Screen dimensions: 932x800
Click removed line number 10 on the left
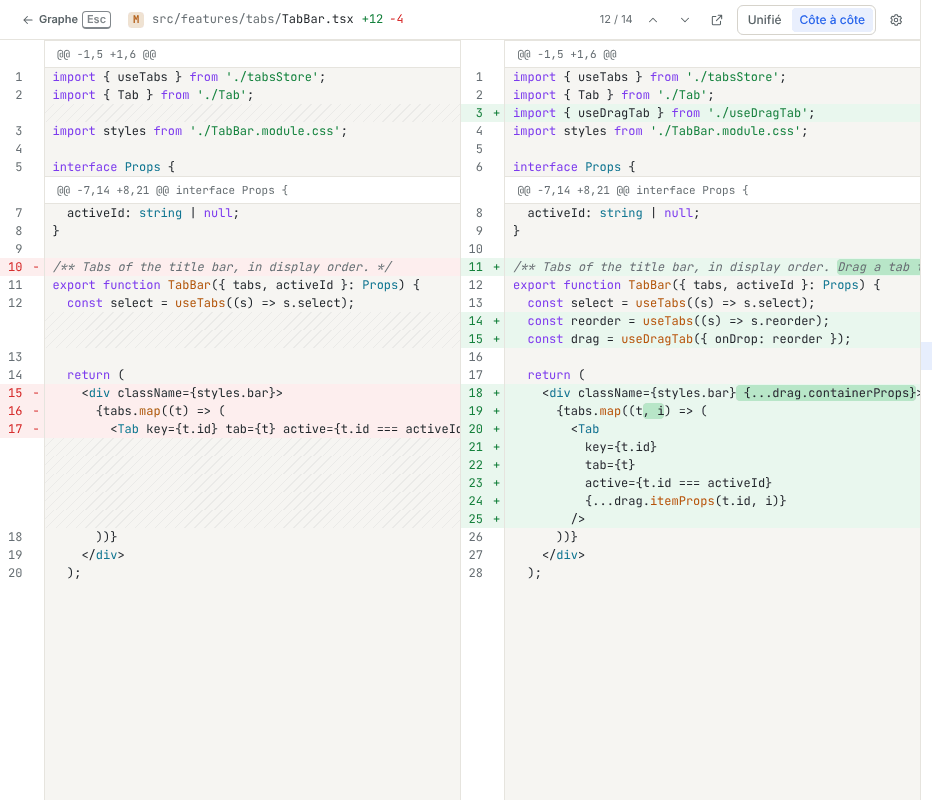pos(15,267)
